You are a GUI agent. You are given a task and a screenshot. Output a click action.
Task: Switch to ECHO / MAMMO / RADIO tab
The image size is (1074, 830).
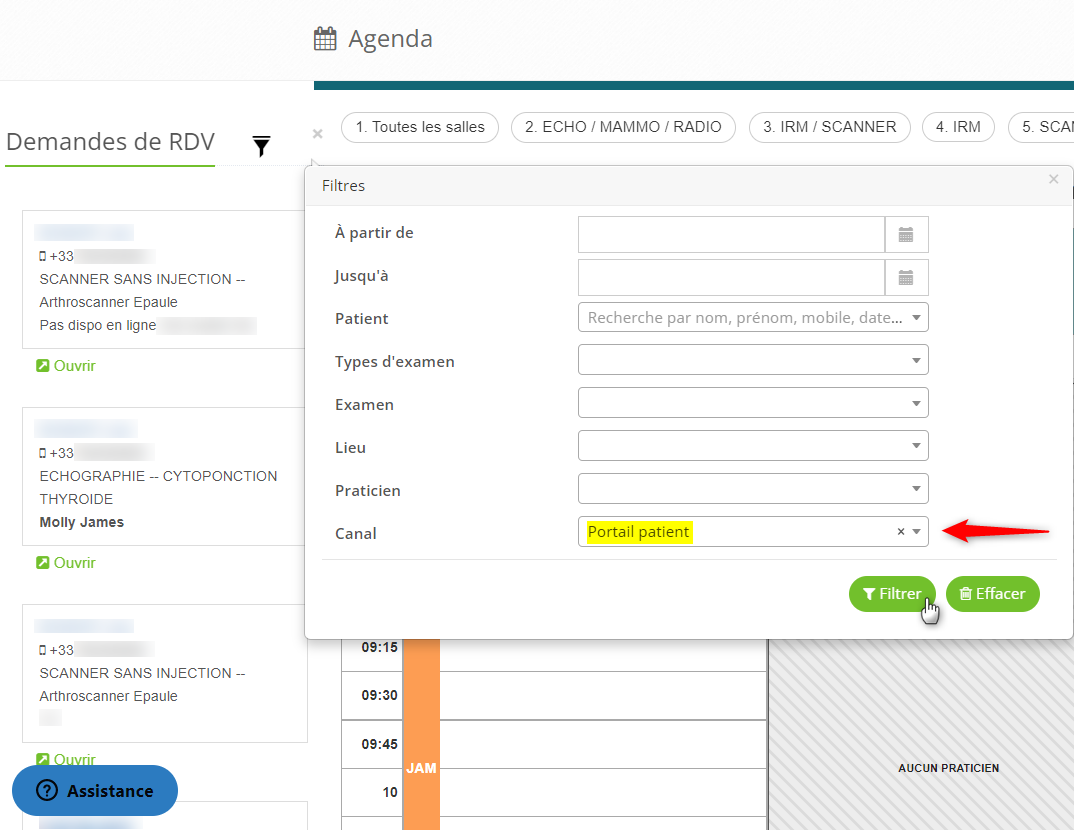pos(623,127)
